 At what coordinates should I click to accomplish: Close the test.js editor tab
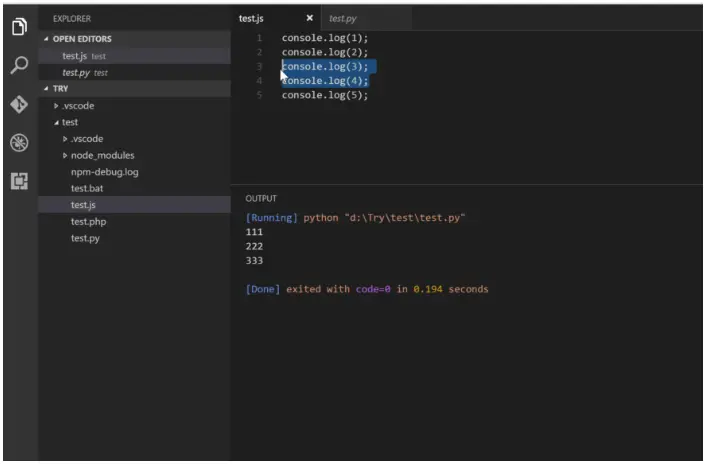[309, 18]
